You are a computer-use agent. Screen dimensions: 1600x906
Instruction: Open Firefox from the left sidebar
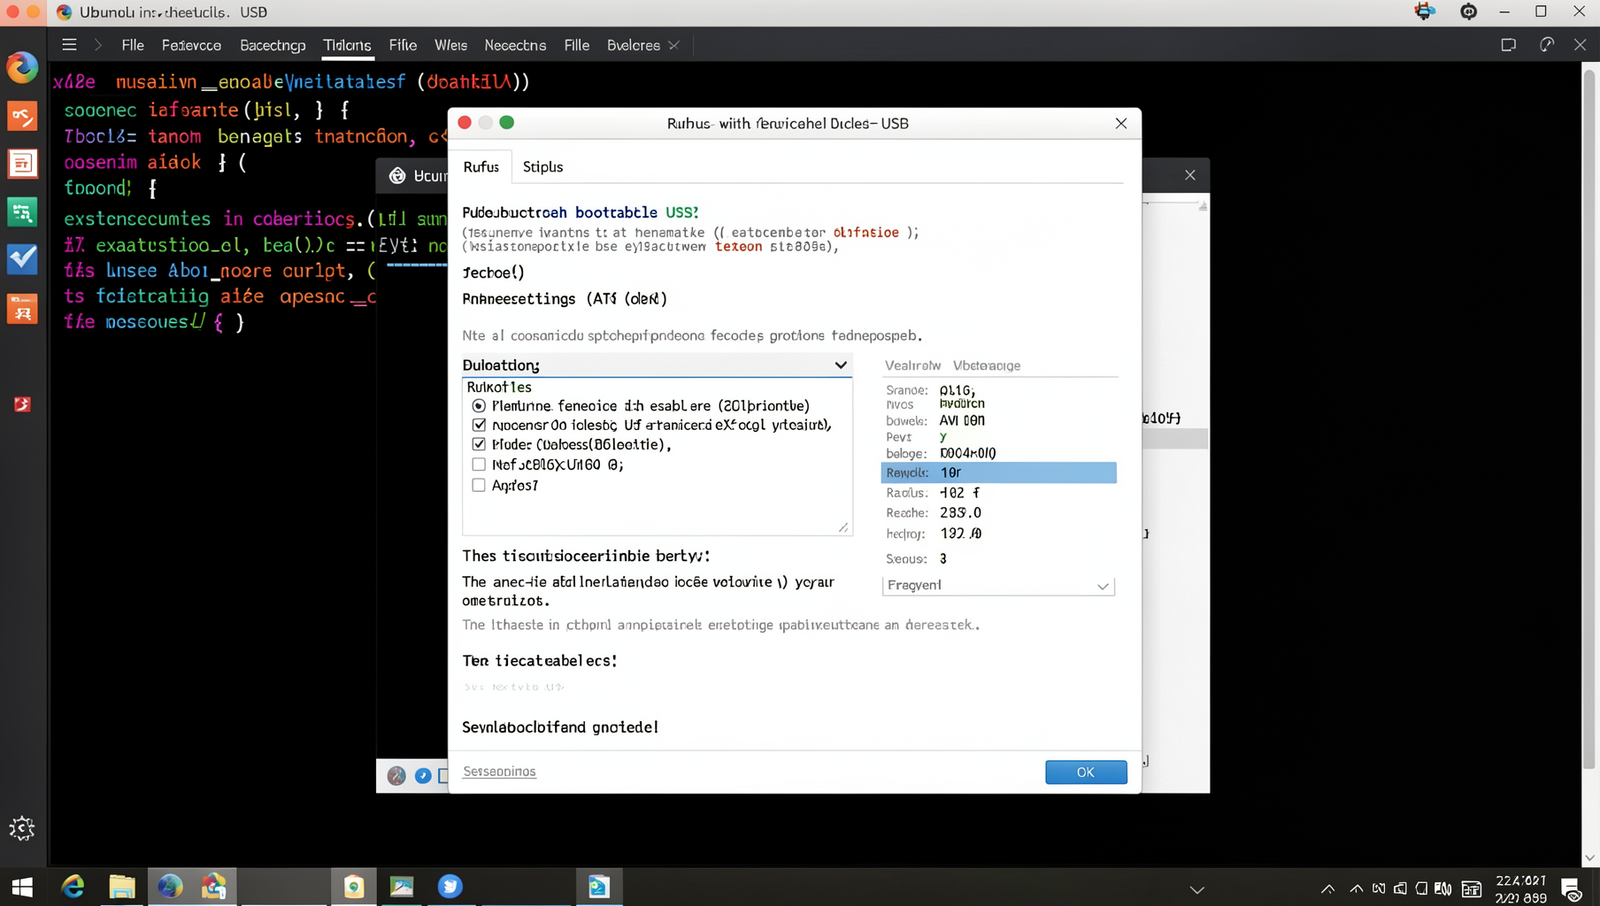pyautogui.click(x=22, y=67)
